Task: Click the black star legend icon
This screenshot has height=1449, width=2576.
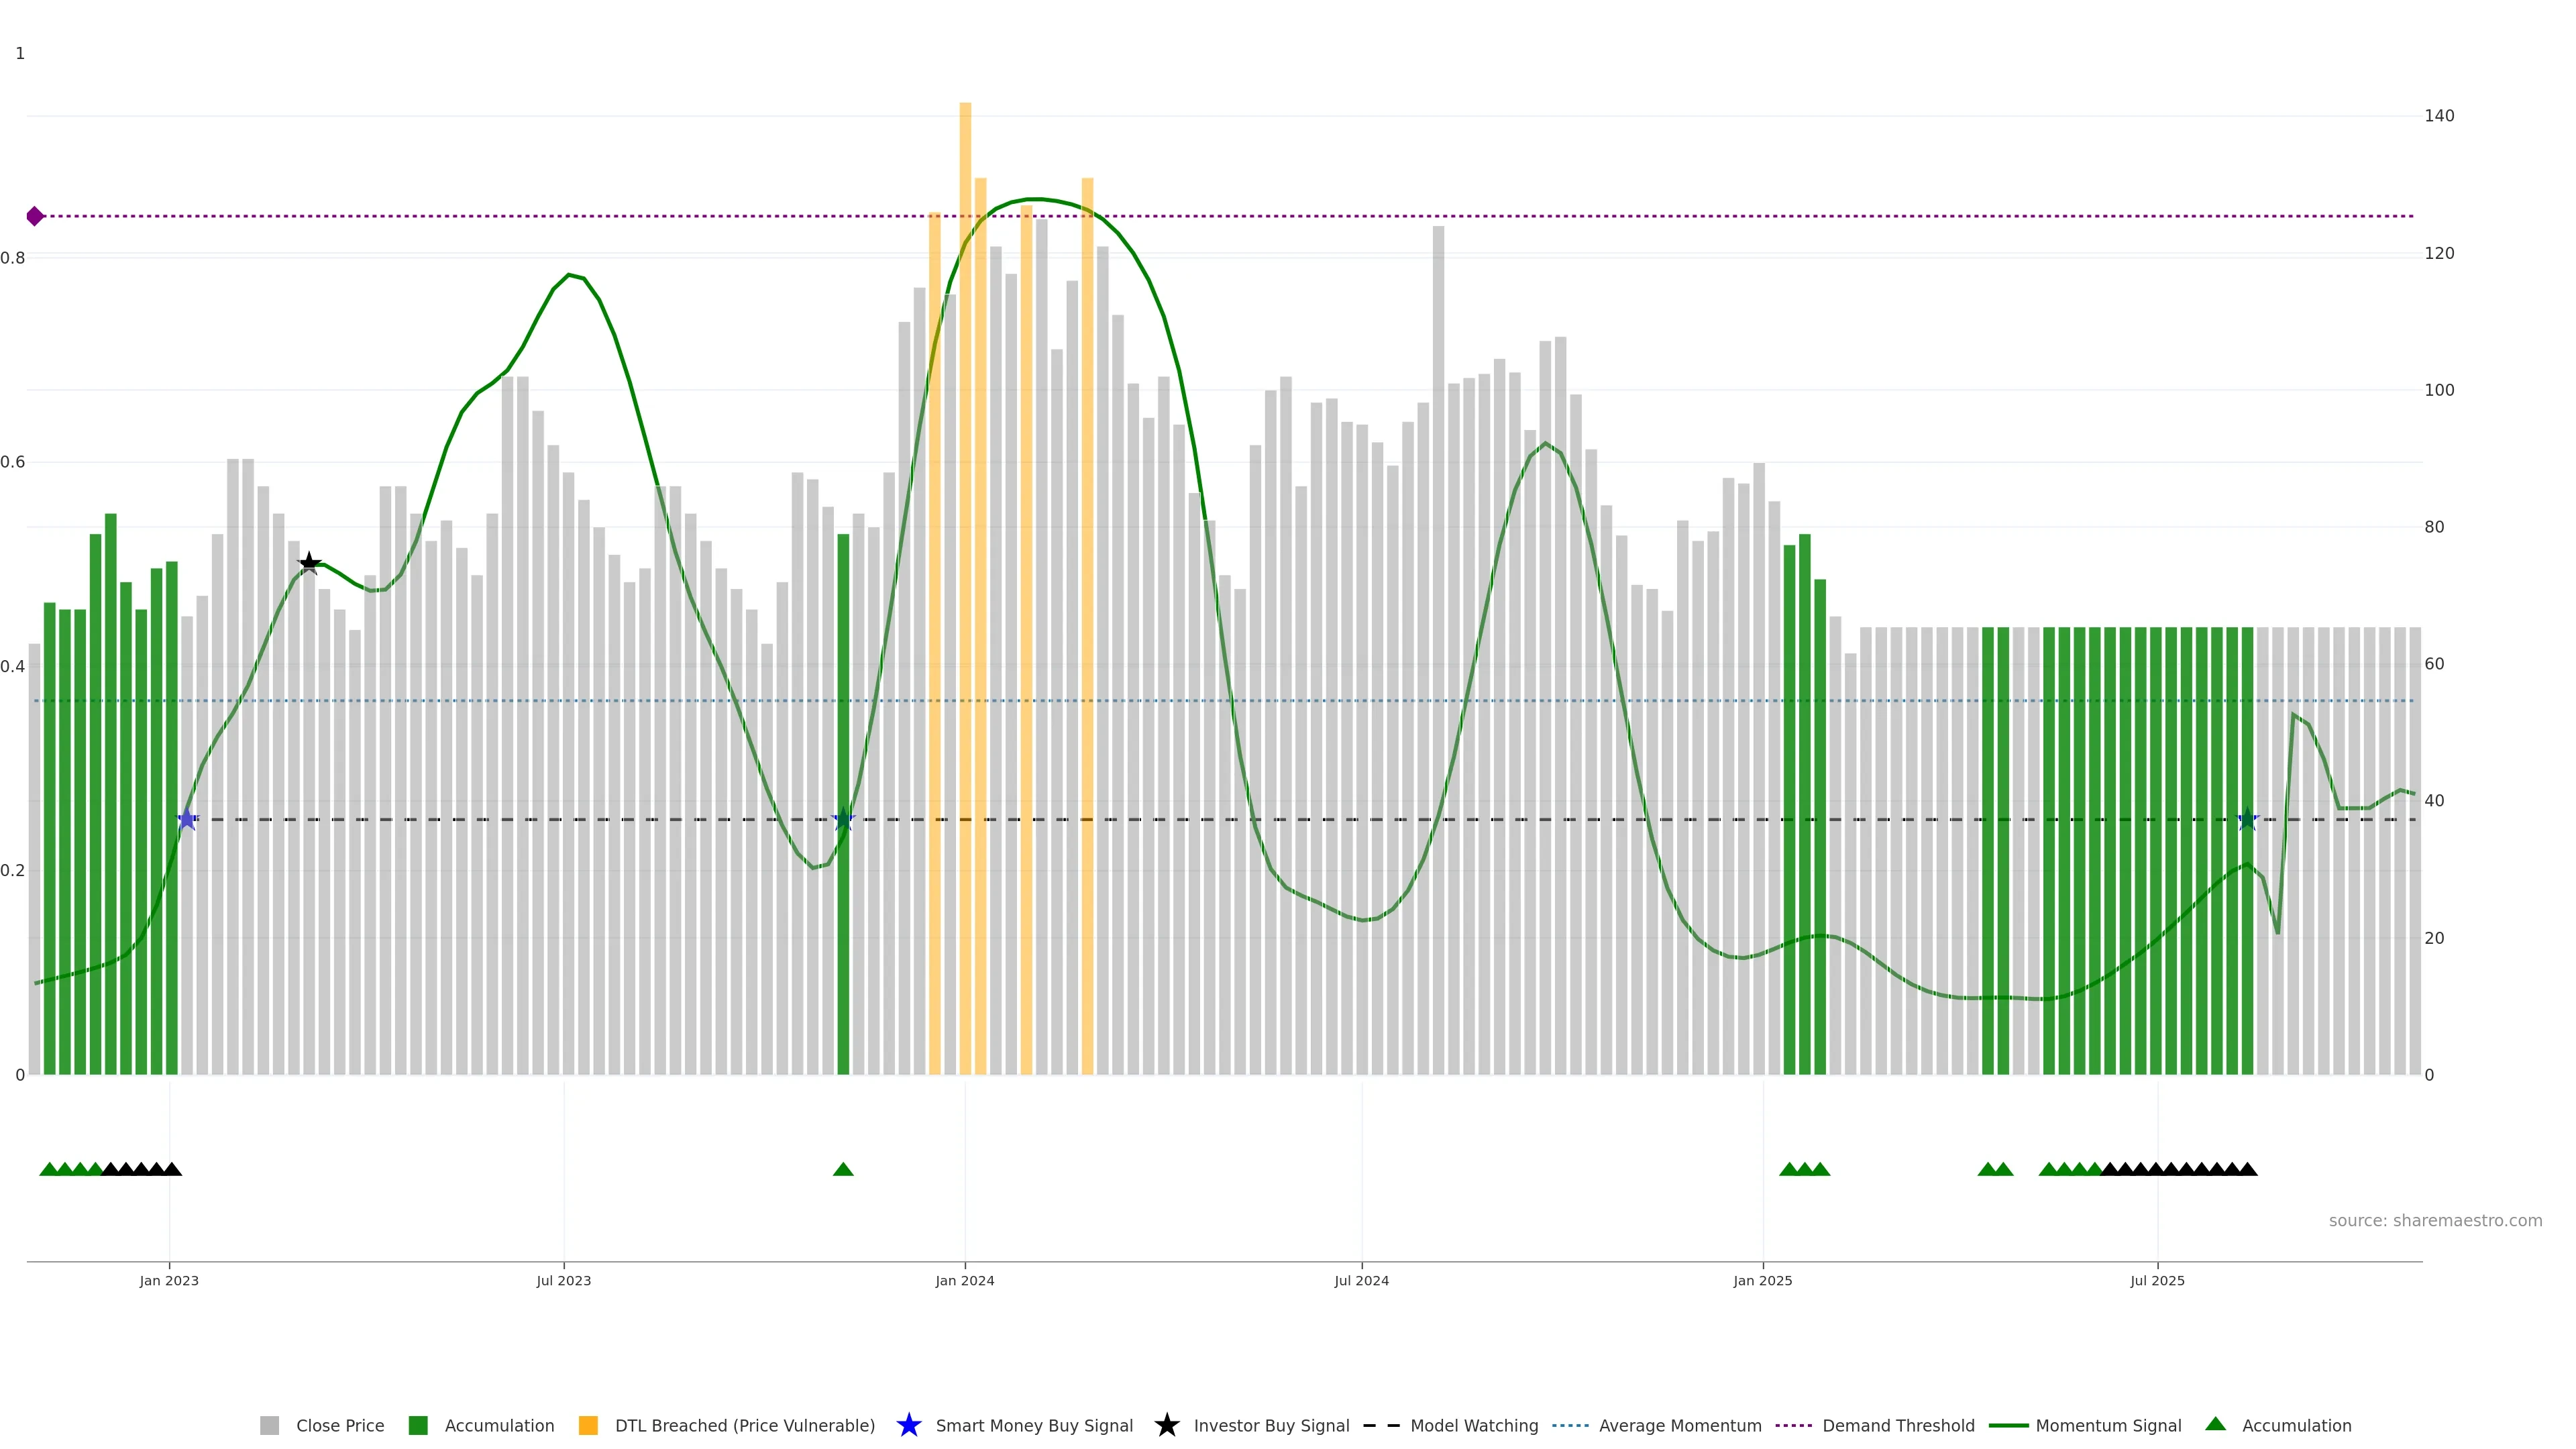Action: coord(1166,1425)
